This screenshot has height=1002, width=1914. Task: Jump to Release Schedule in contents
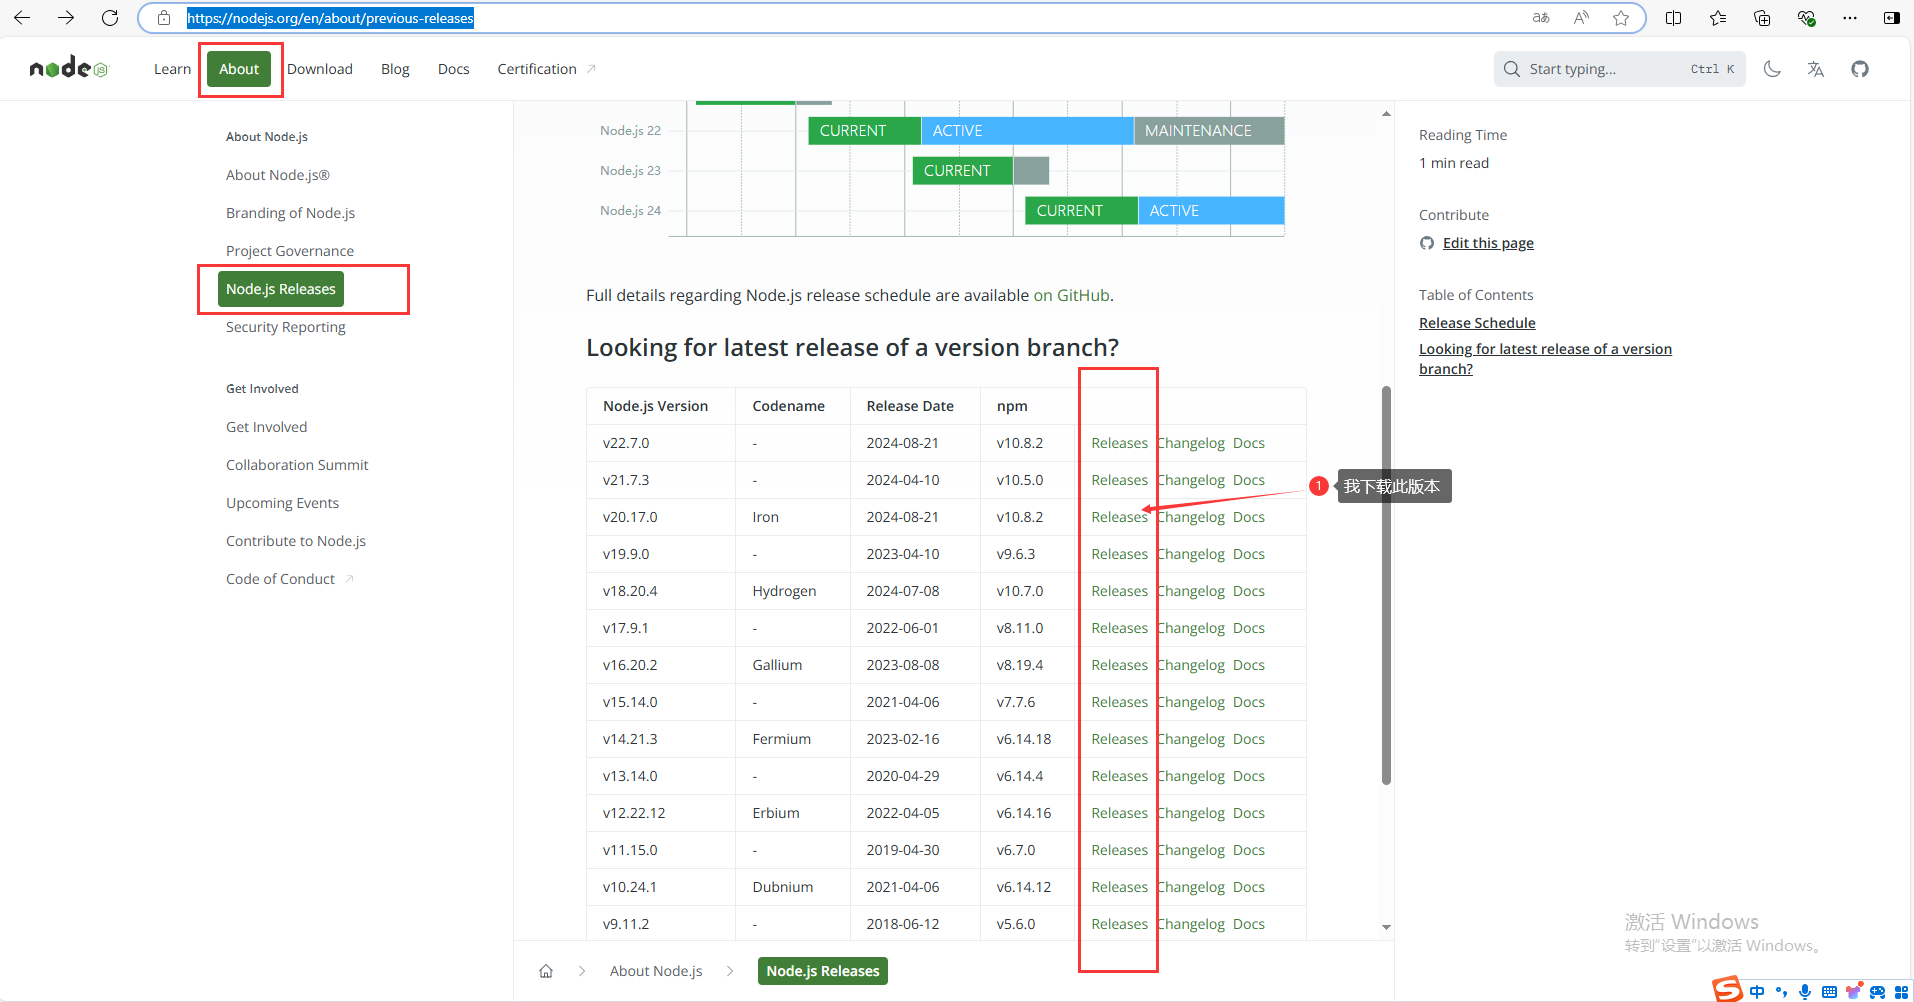point(1477,323)
